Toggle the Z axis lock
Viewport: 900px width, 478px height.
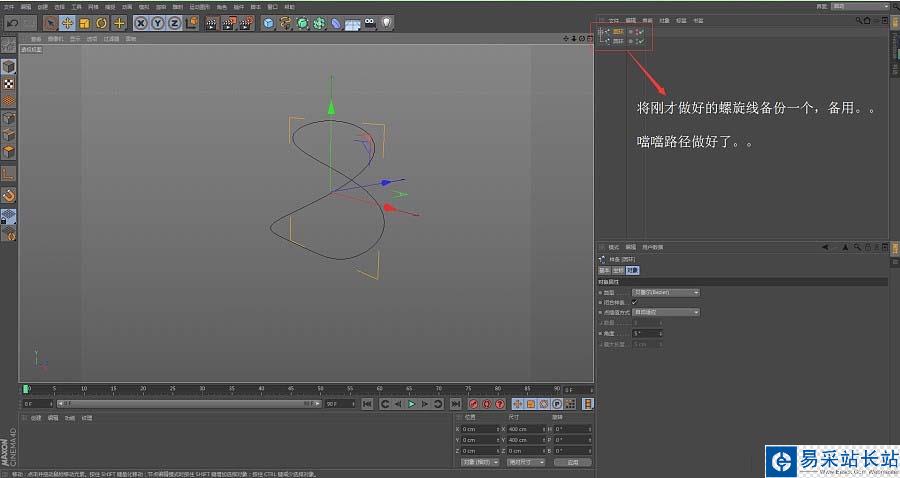coord(174,23)
